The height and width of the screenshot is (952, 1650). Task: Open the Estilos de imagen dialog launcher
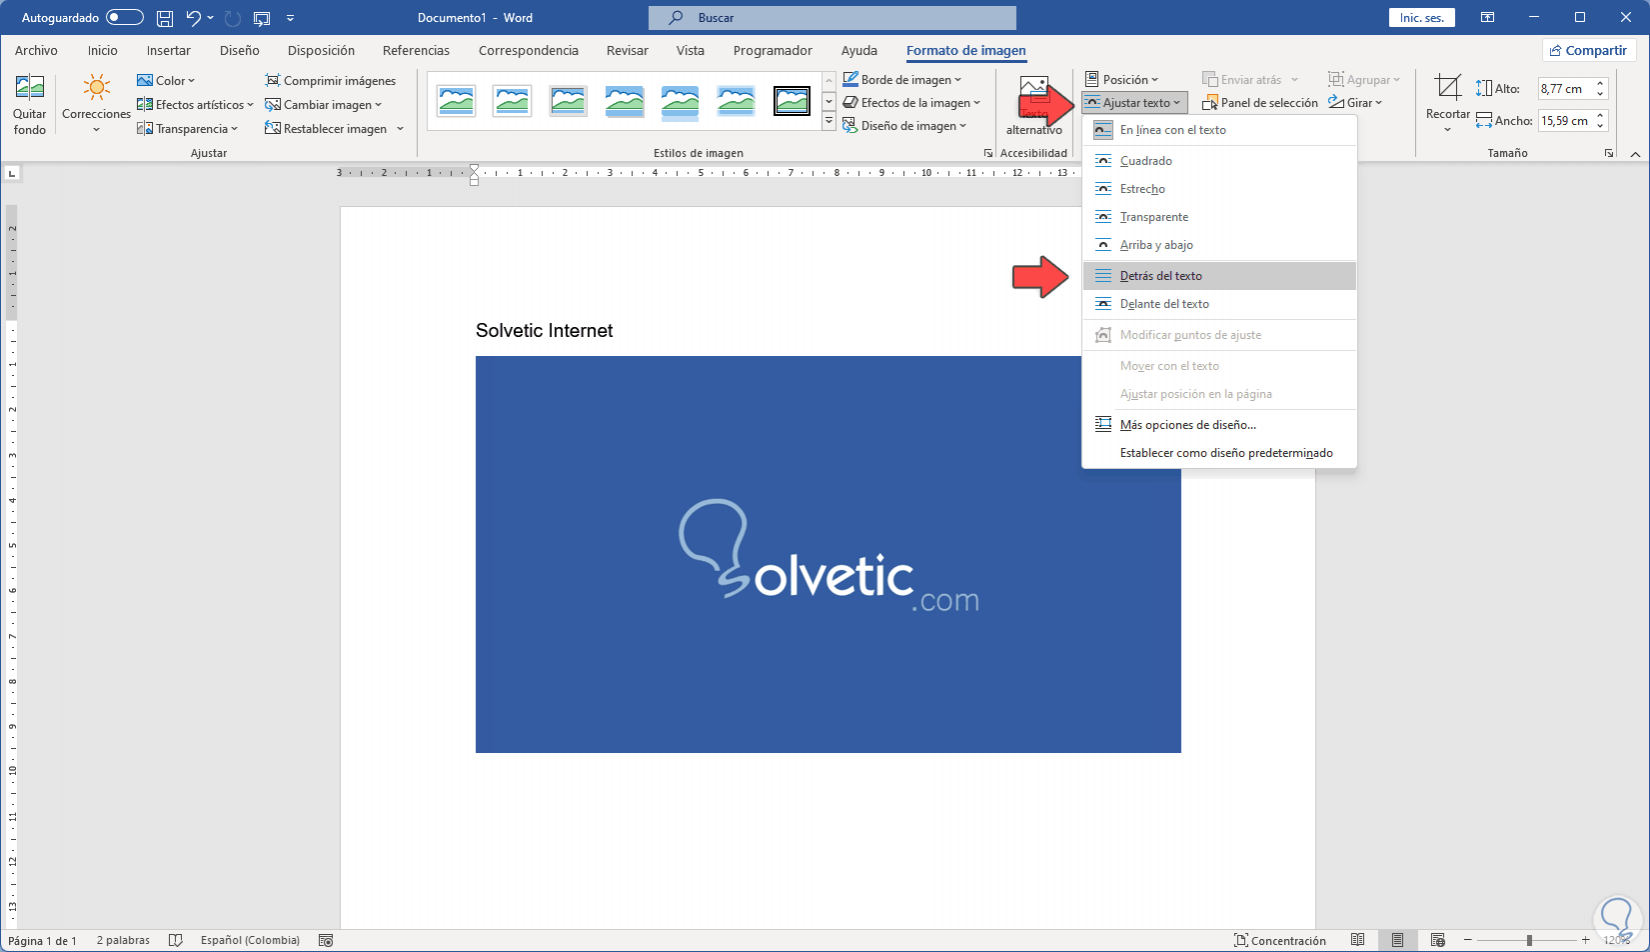click(988, 153)
